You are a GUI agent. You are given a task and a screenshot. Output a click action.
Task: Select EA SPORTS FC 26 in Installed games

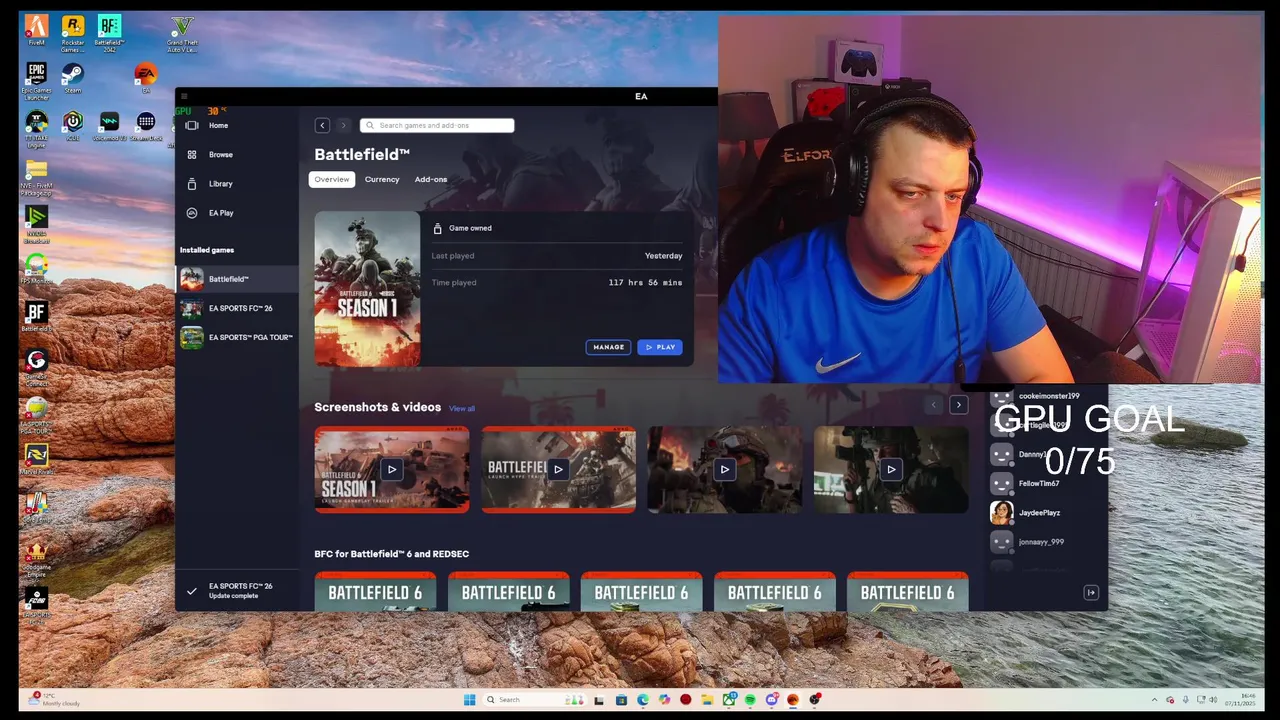click(237, 308)
